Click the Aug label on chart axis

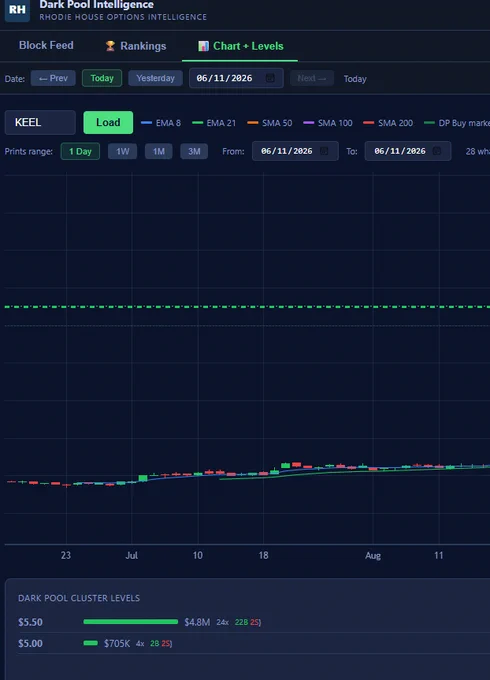pos(373,556)
